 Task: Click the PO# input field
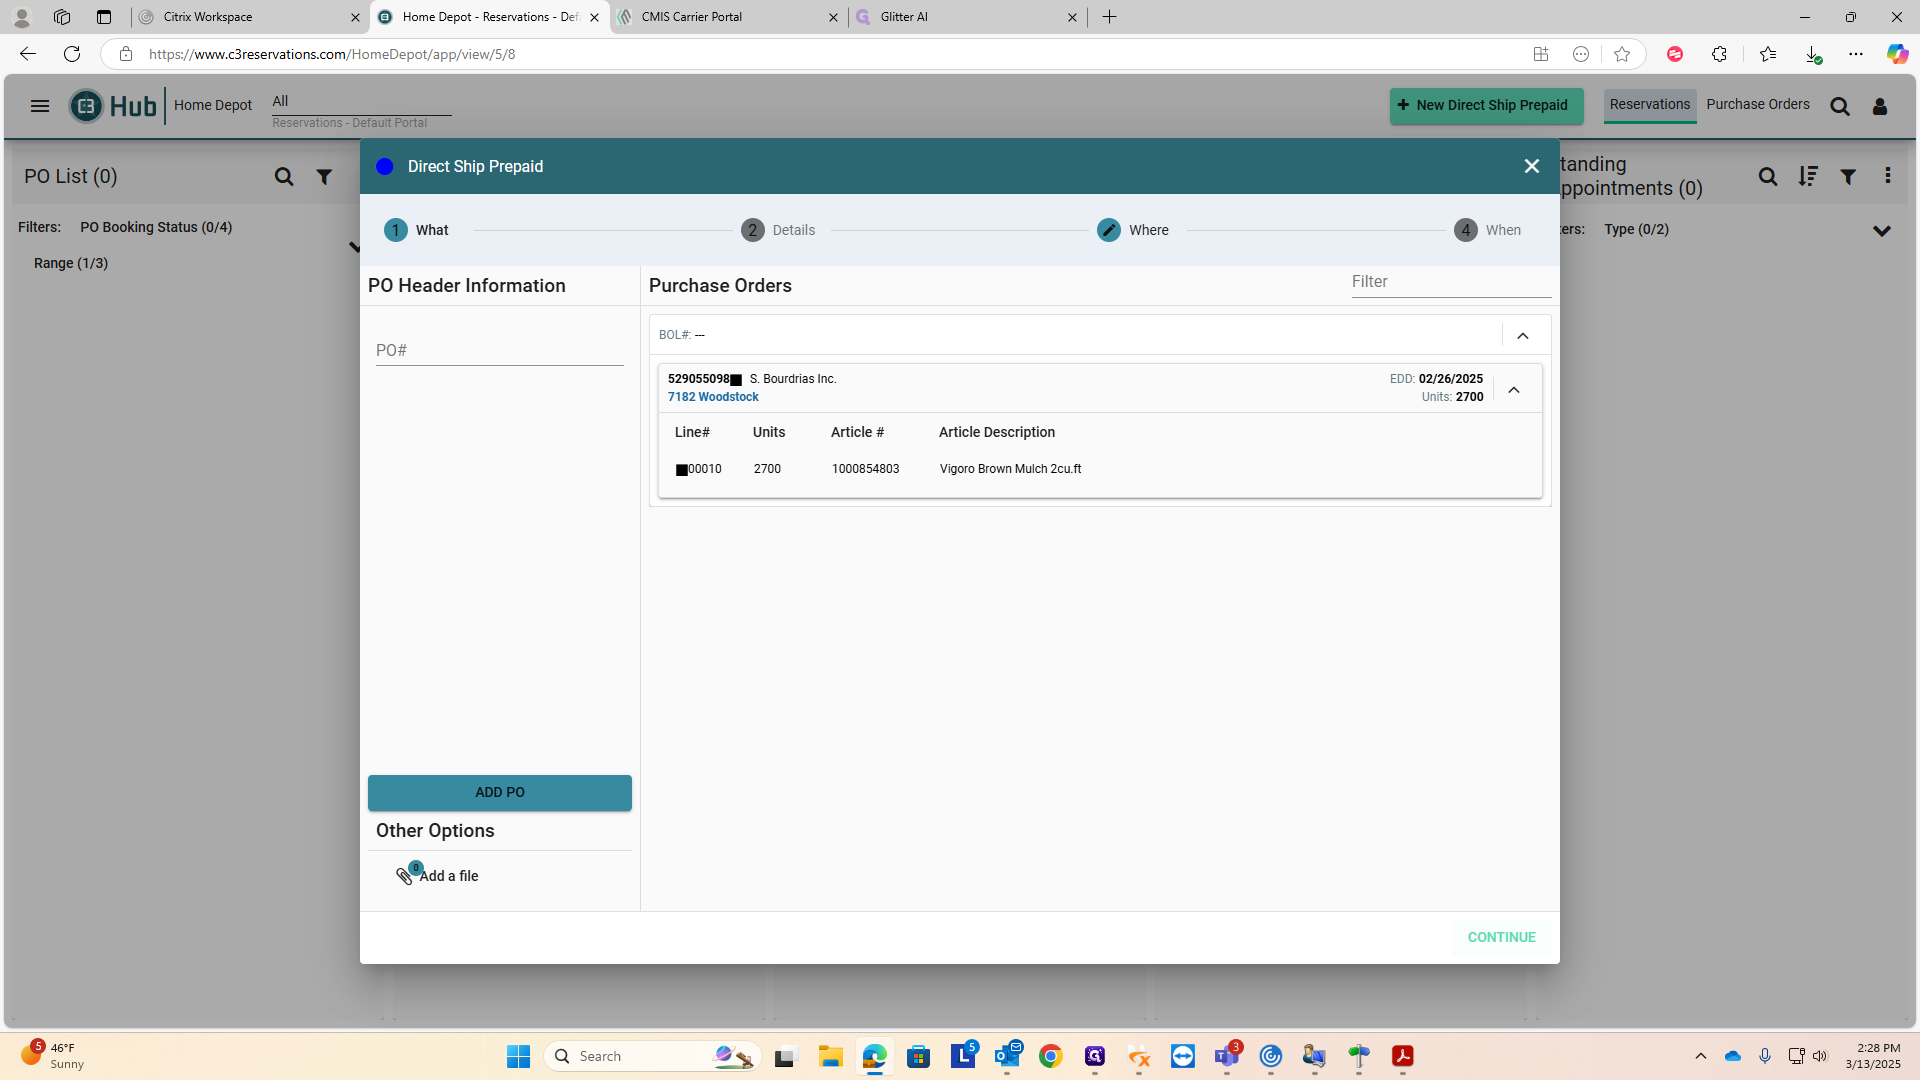pos(500,350)
